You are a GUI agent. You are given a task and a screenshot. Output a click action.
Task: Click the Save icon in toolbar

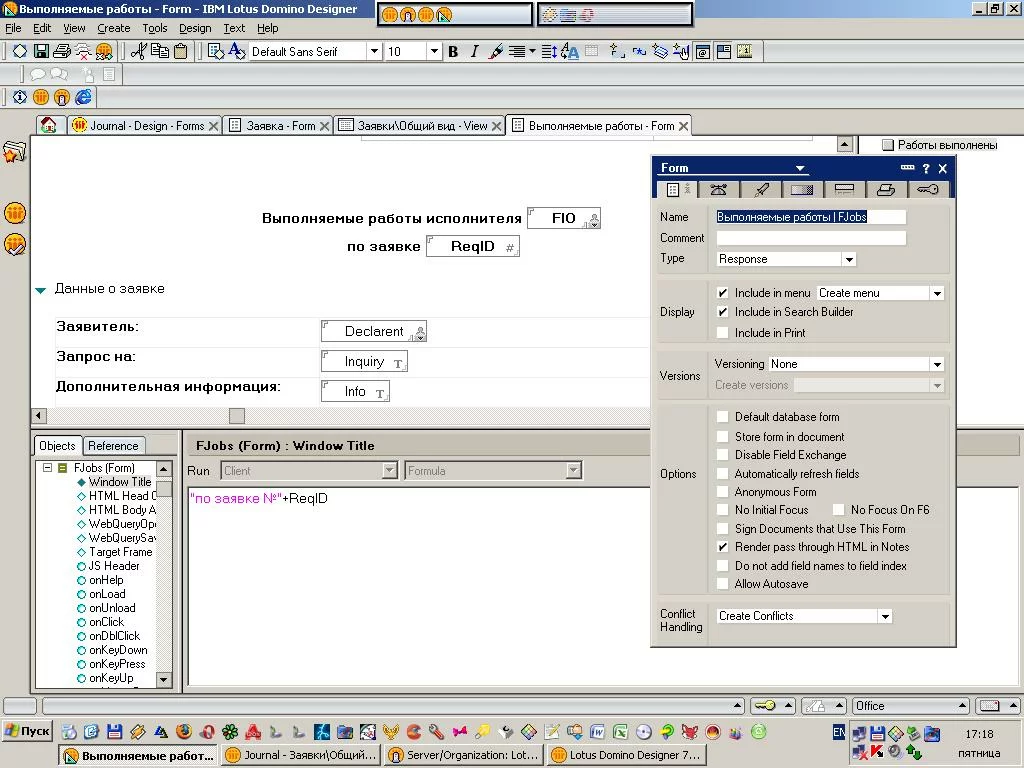41,51
